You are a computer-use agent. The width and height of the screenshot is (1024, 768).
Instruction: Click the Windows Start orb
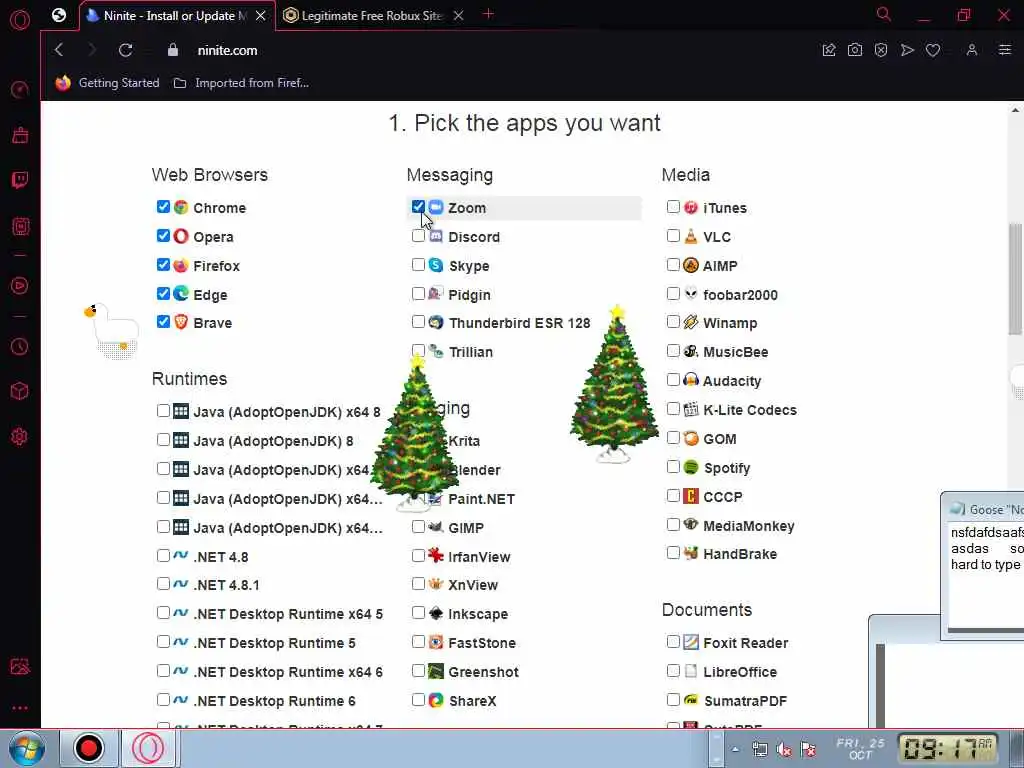pos(27,748)
